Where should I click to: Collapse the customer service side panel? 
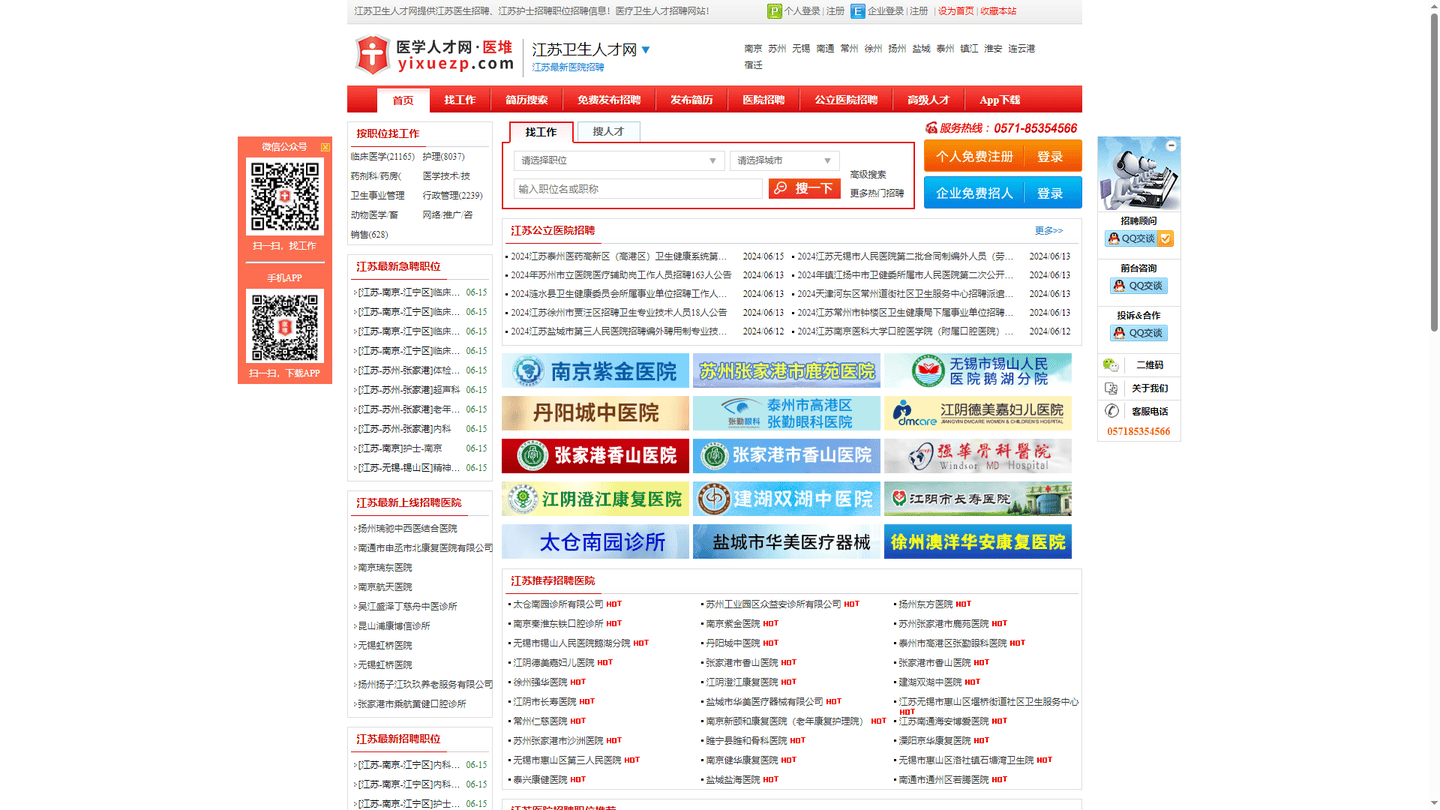click(1171, 146)
